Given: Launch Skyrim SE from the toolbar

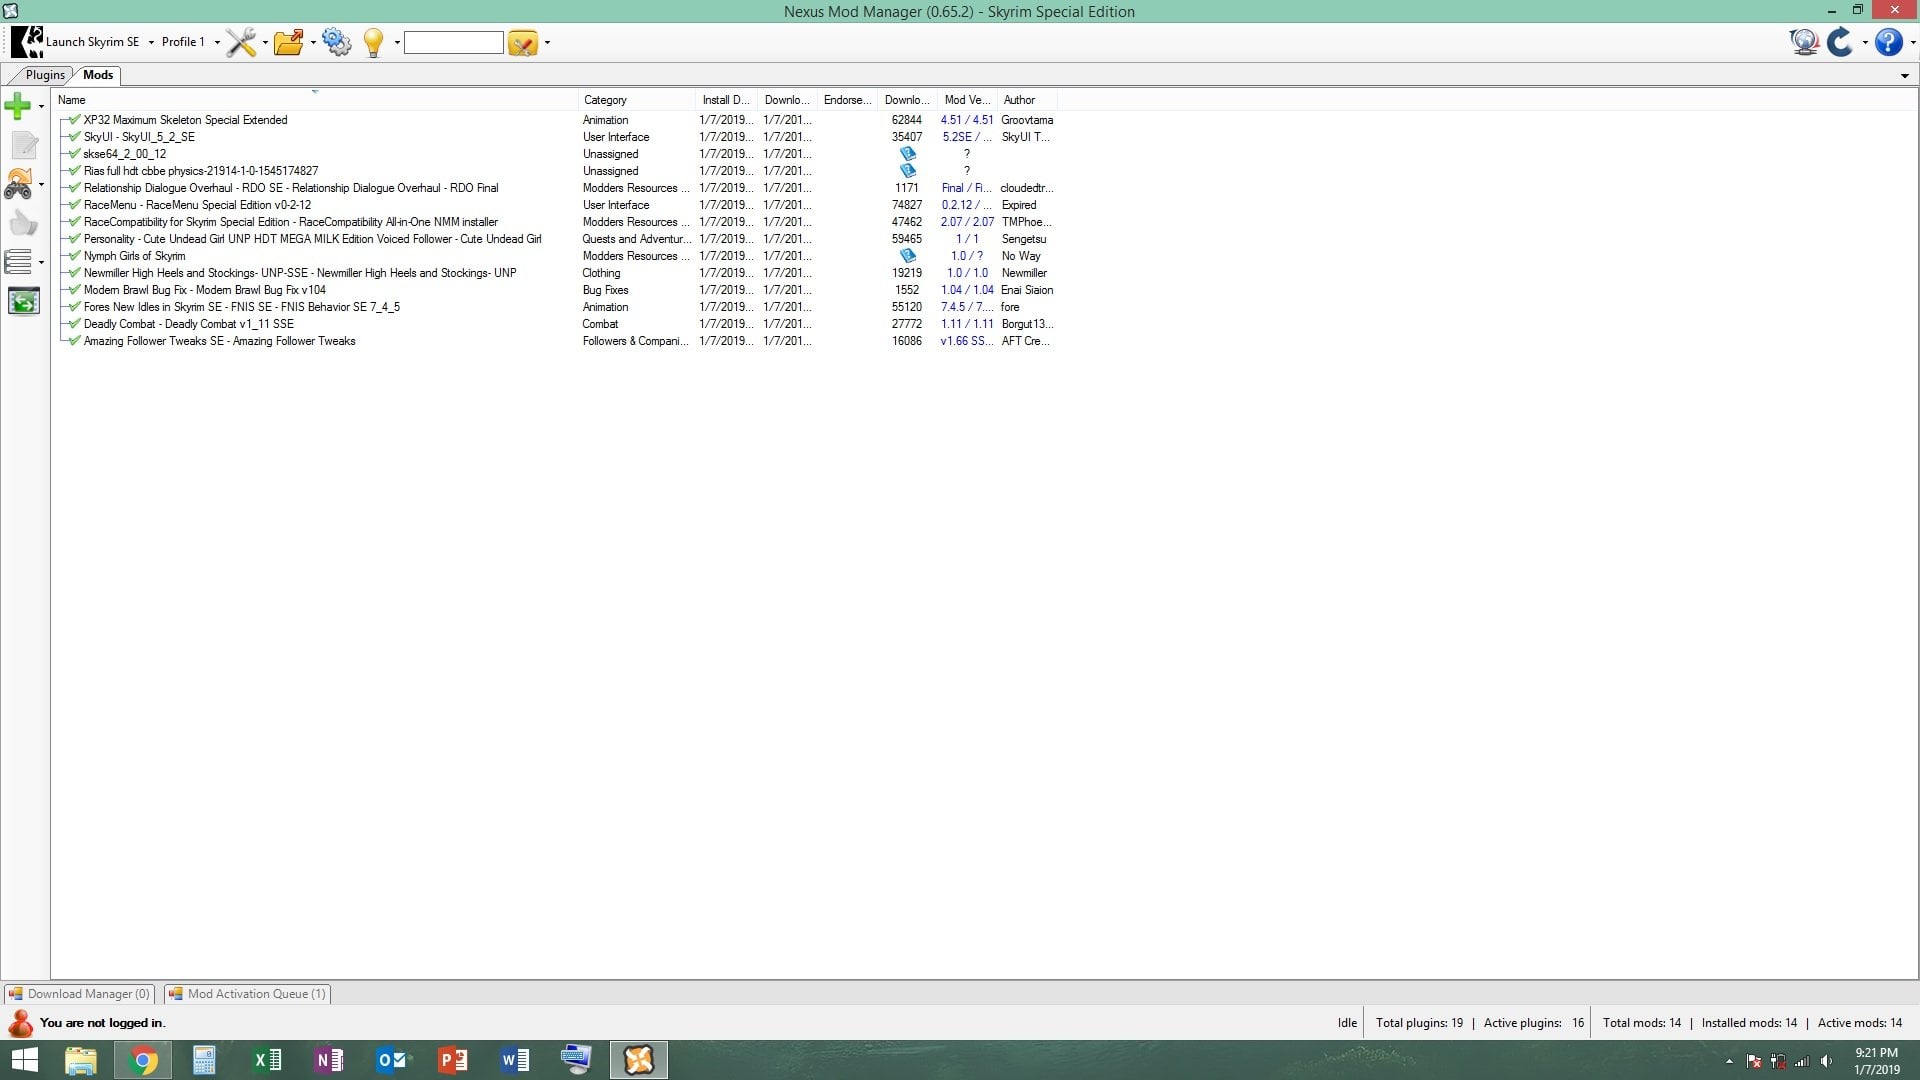Looking at the screenshot, I should pos(76,42).
